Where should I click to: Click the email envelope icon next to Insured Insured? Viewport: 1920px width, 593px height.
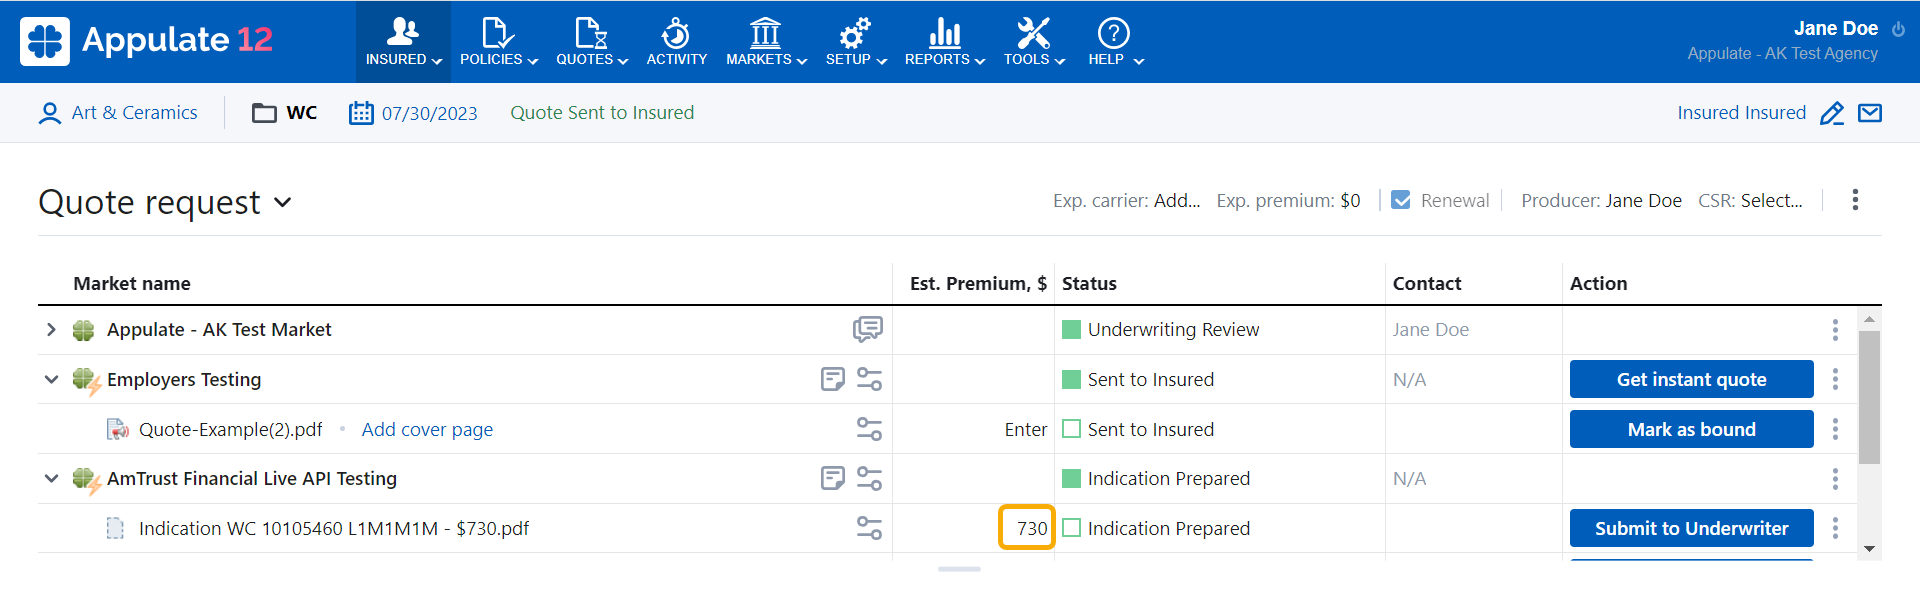pos(1870,113)
